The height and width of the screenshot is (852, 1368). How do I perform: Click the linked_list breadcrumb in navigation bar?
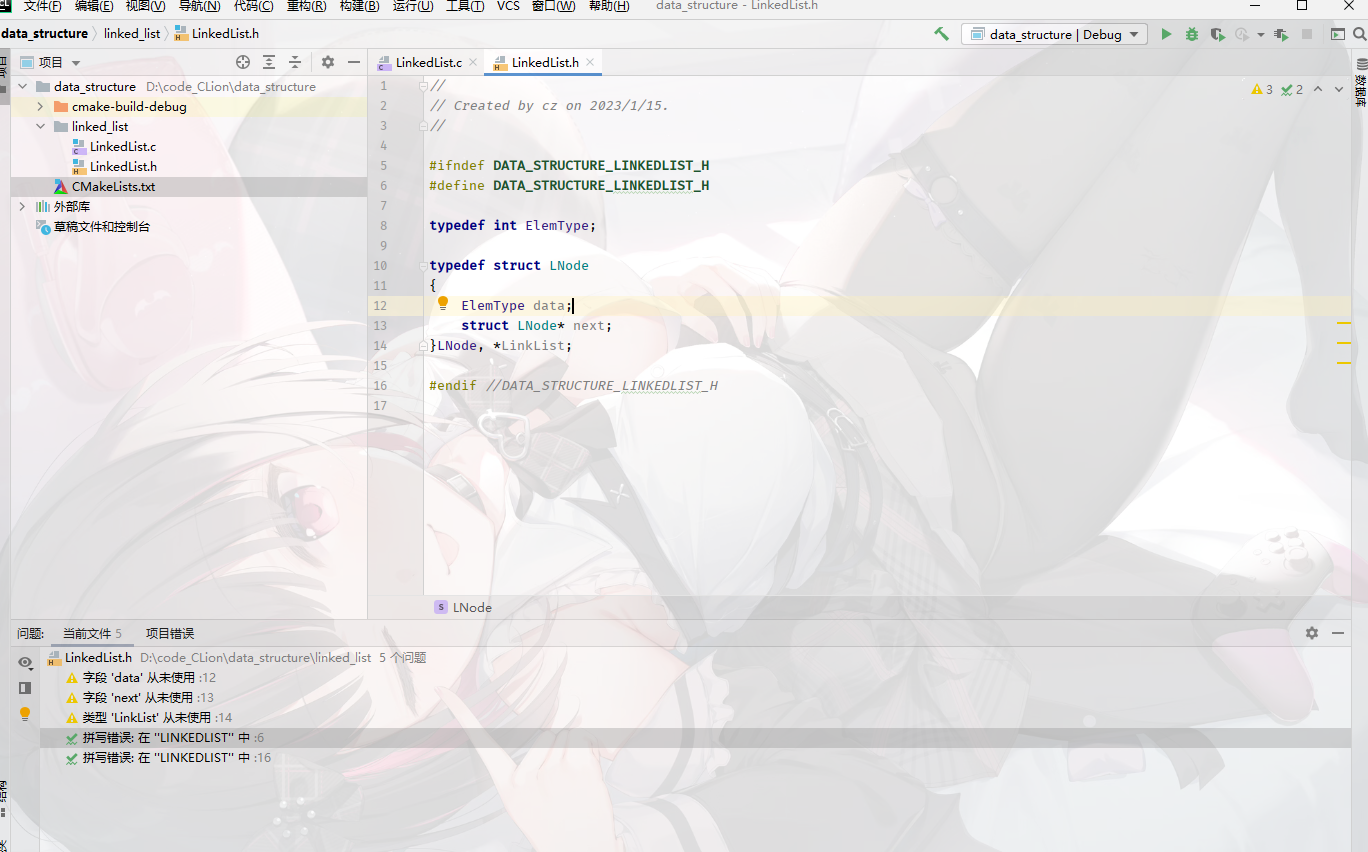coord(132,34)
